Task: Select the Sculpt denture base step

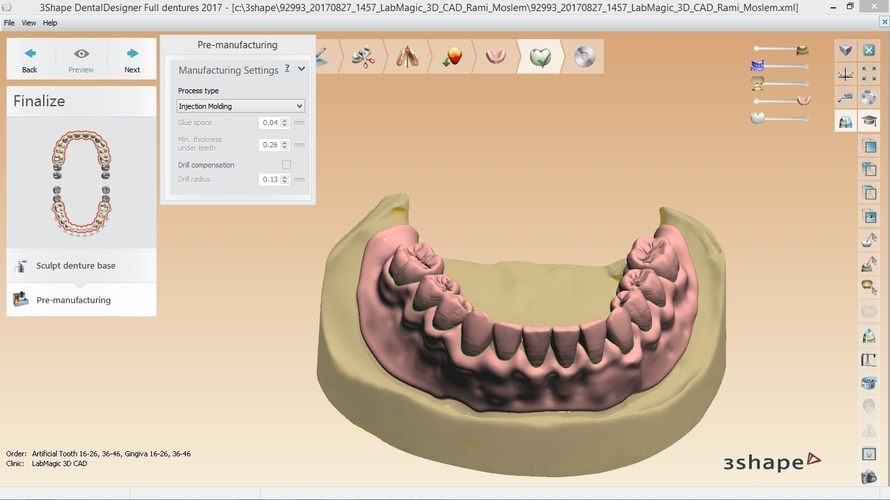Action: pyautogui.click(x=81, y=266)
